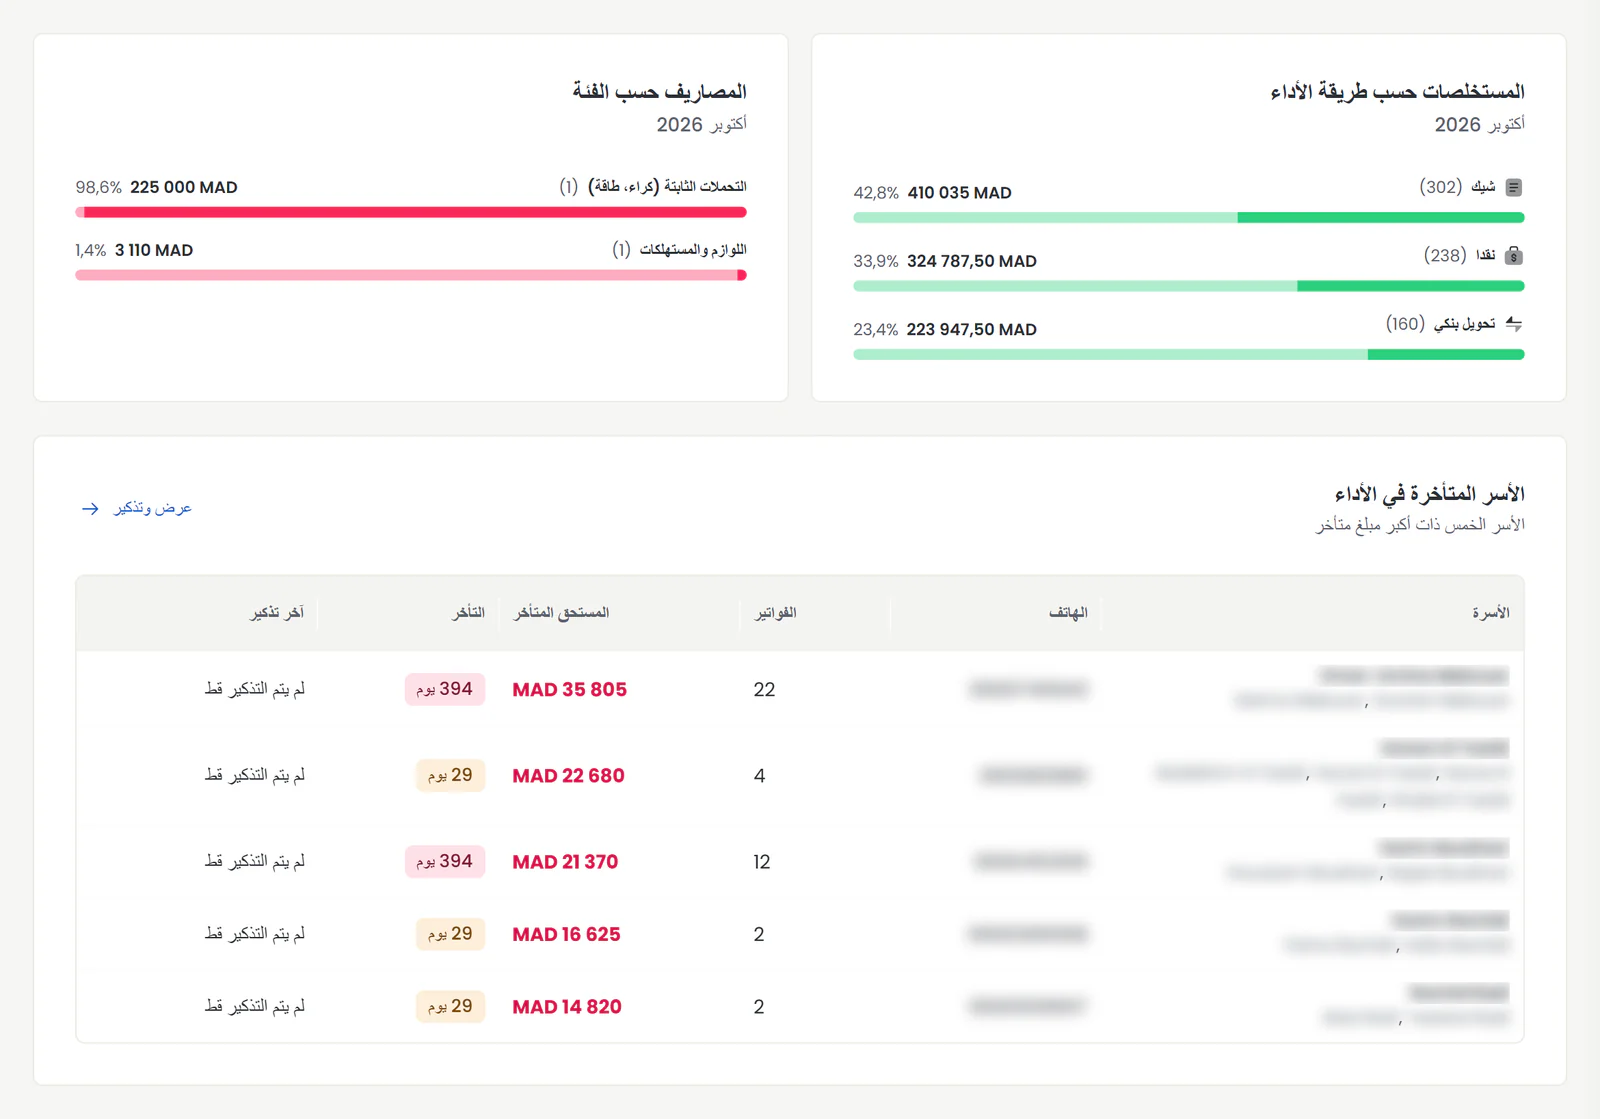Click the 1,4% percentage
Viewport: 1600px width, 1119px height.
(91, 251)
